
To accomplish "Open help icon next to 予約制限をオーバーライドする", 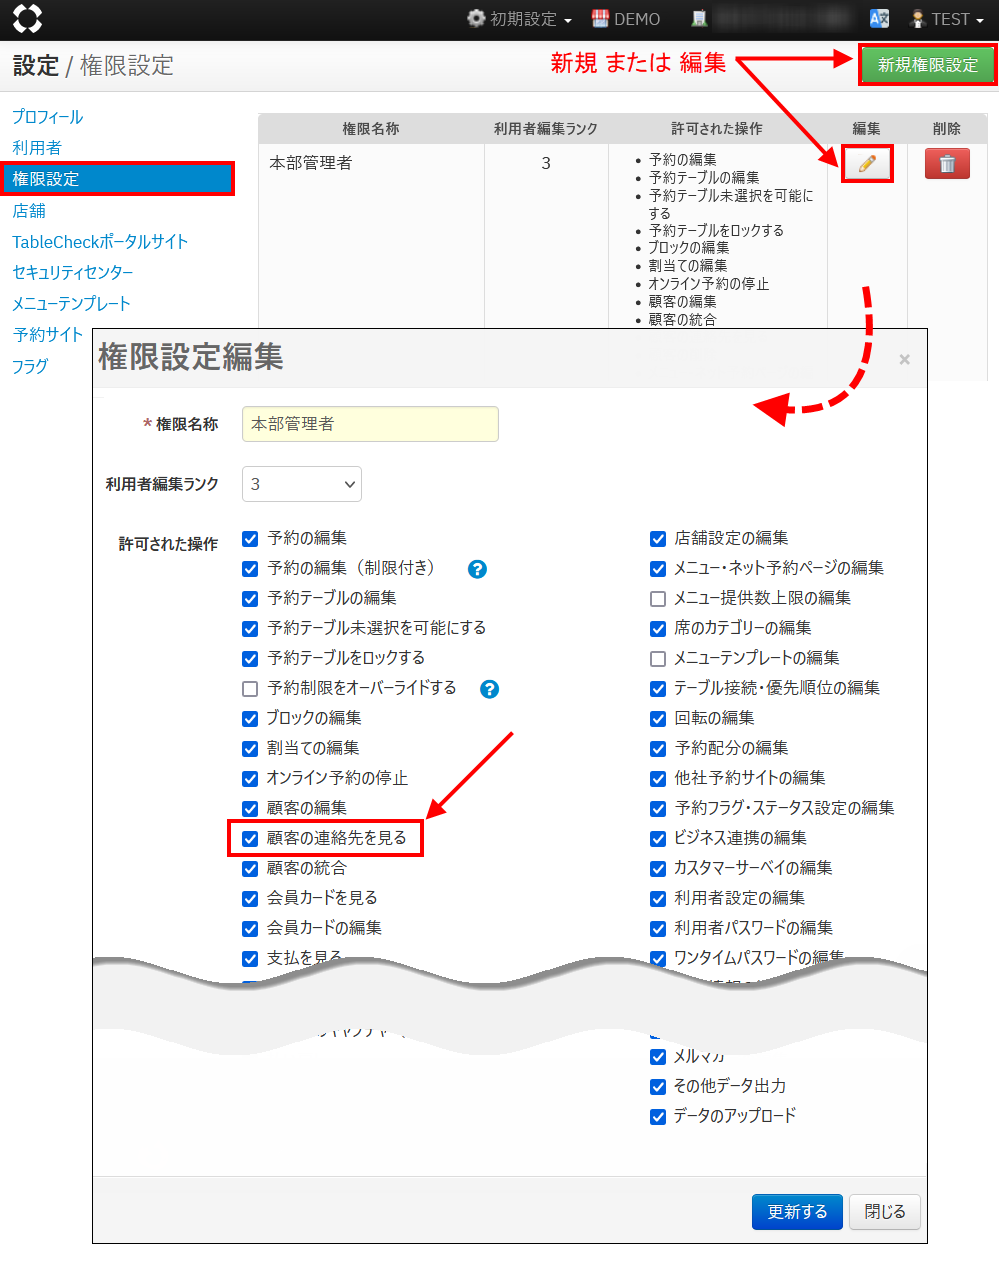I will click(x=489, y=689).
